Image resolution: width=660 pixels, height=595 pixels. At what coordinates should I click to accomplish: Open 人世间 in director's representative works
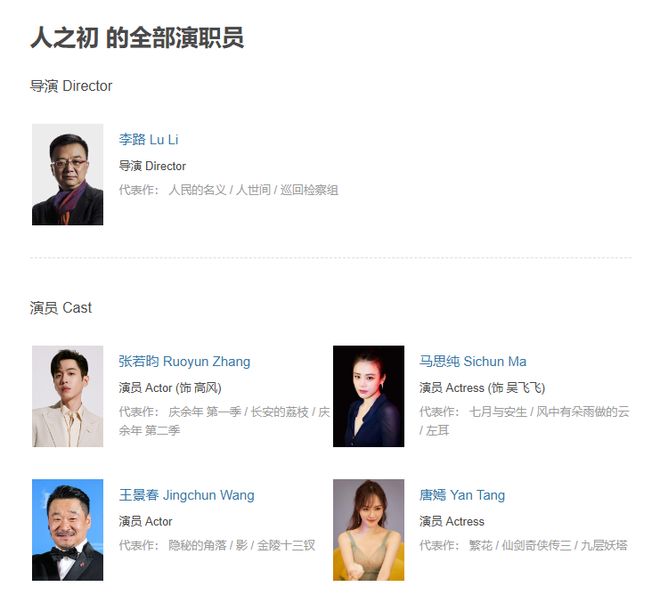click(x=253, y=190)
